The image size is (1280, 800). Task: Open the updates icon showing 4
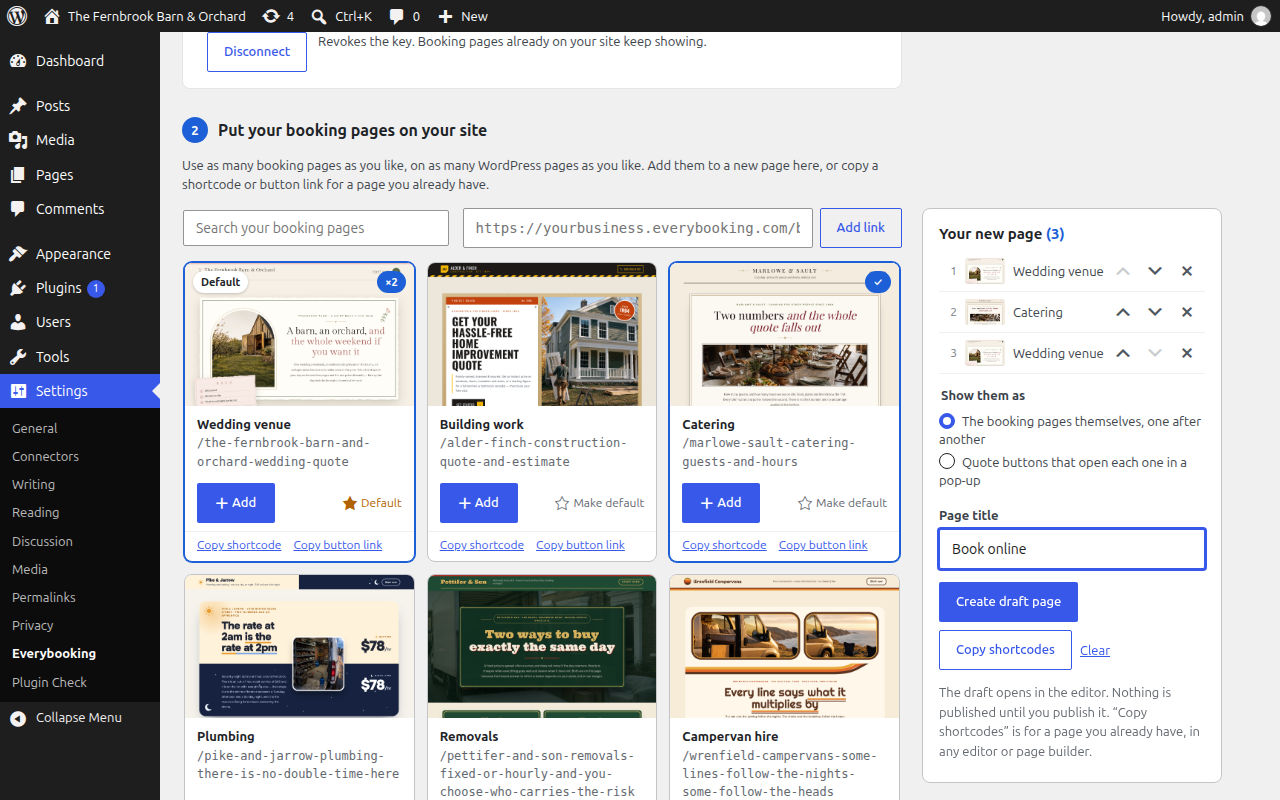click(x=278, y=16)
